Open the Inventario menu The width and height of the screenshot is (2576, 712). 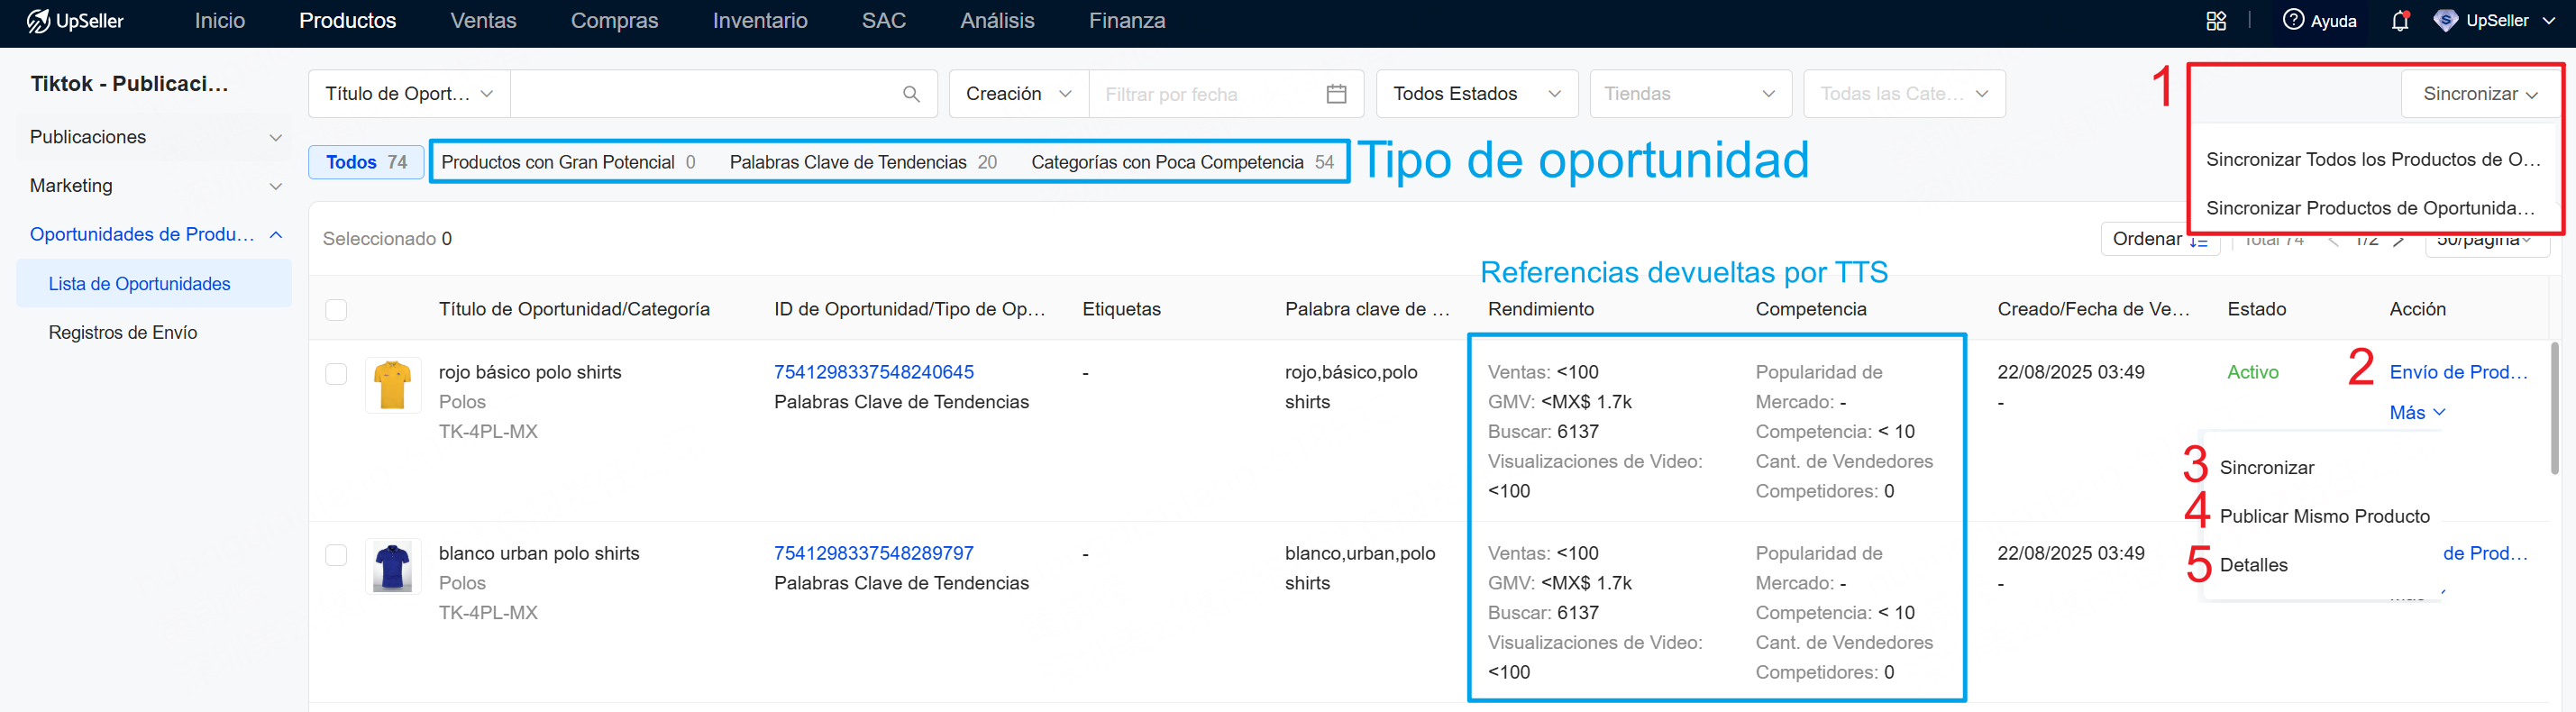click(760, 21)
